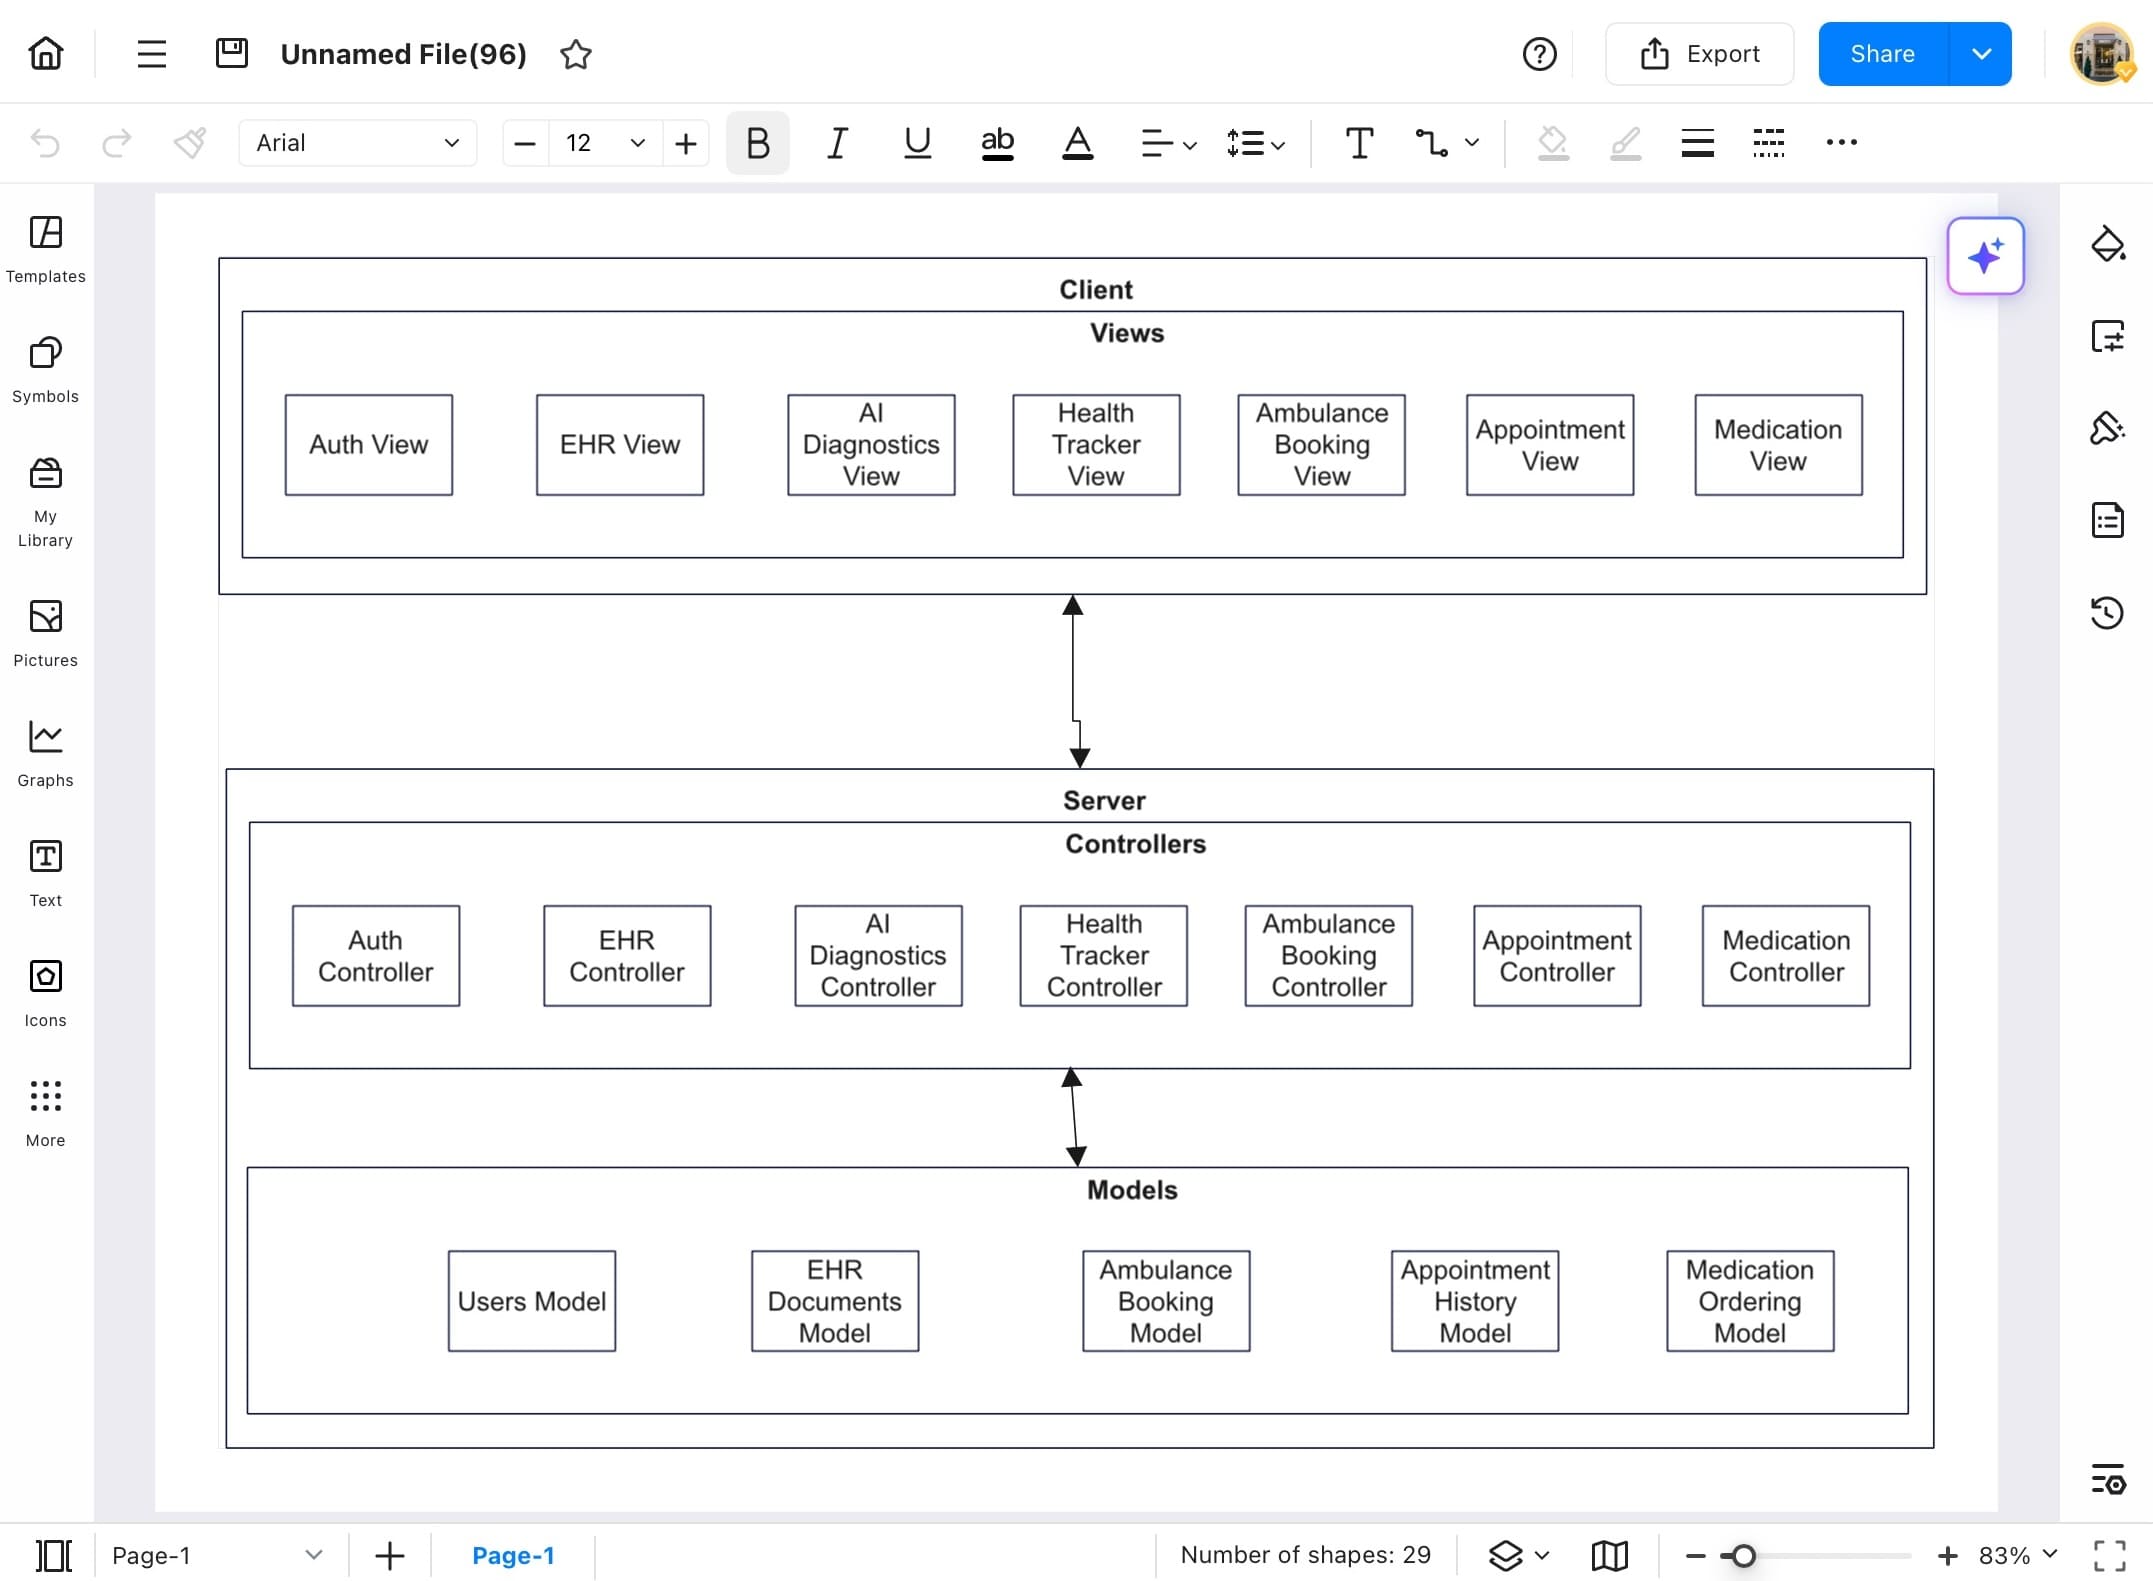2153x1581 pixels.
Task: Toggle underline formatting
Action: 917,143
